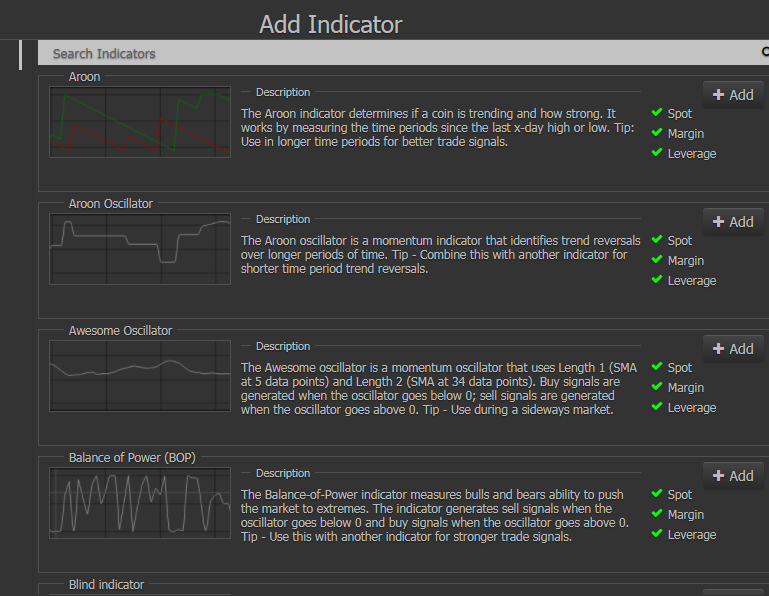769x596 pixels.
Task: Add the Aroon Oscillator indicator
Action: (733, 222)
